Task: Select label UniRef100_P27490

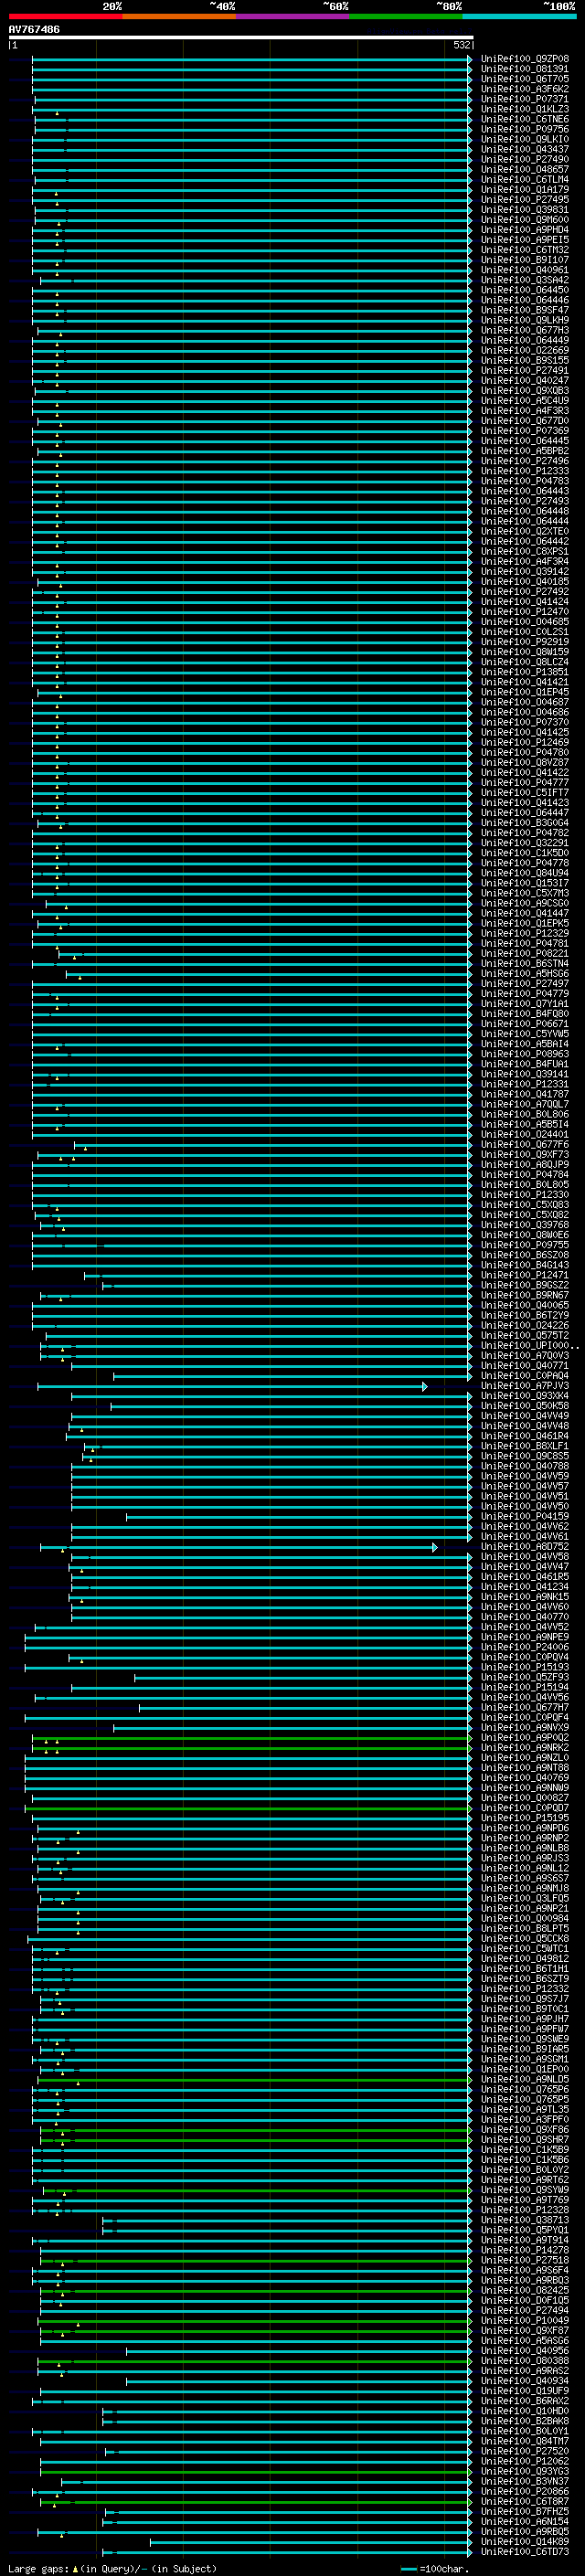Action: 525,159
